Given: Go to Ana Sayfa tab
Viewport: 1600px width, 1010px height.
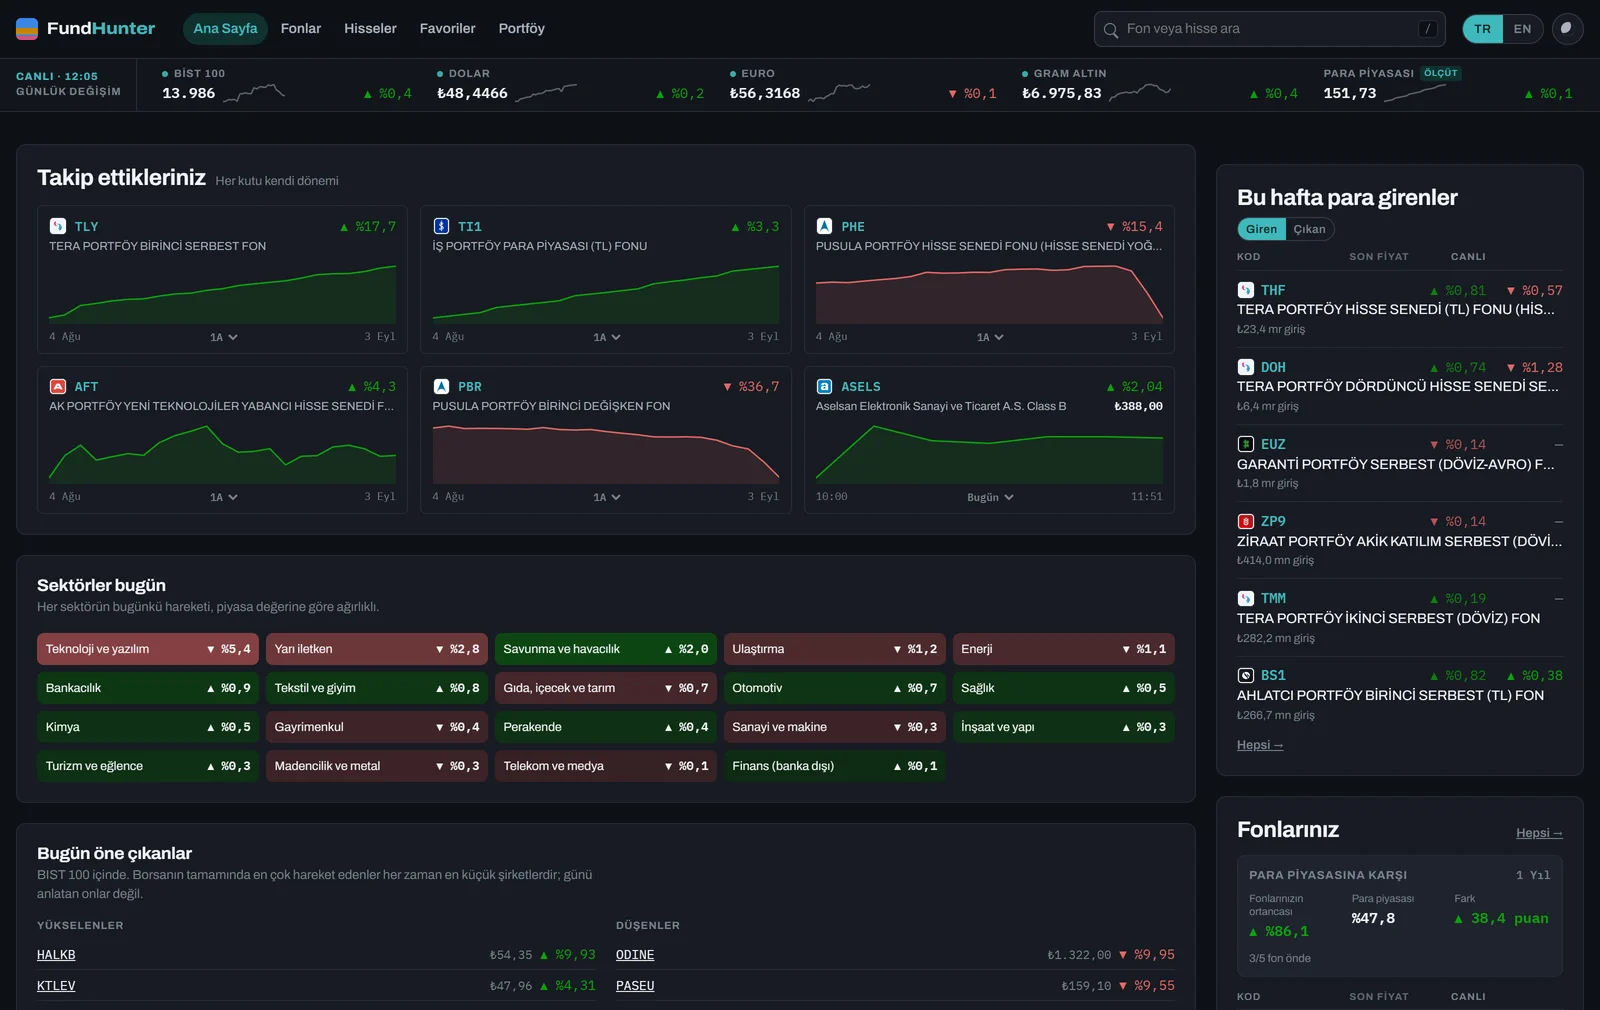Looking at the screenshot, I should (x=225, y=29).
